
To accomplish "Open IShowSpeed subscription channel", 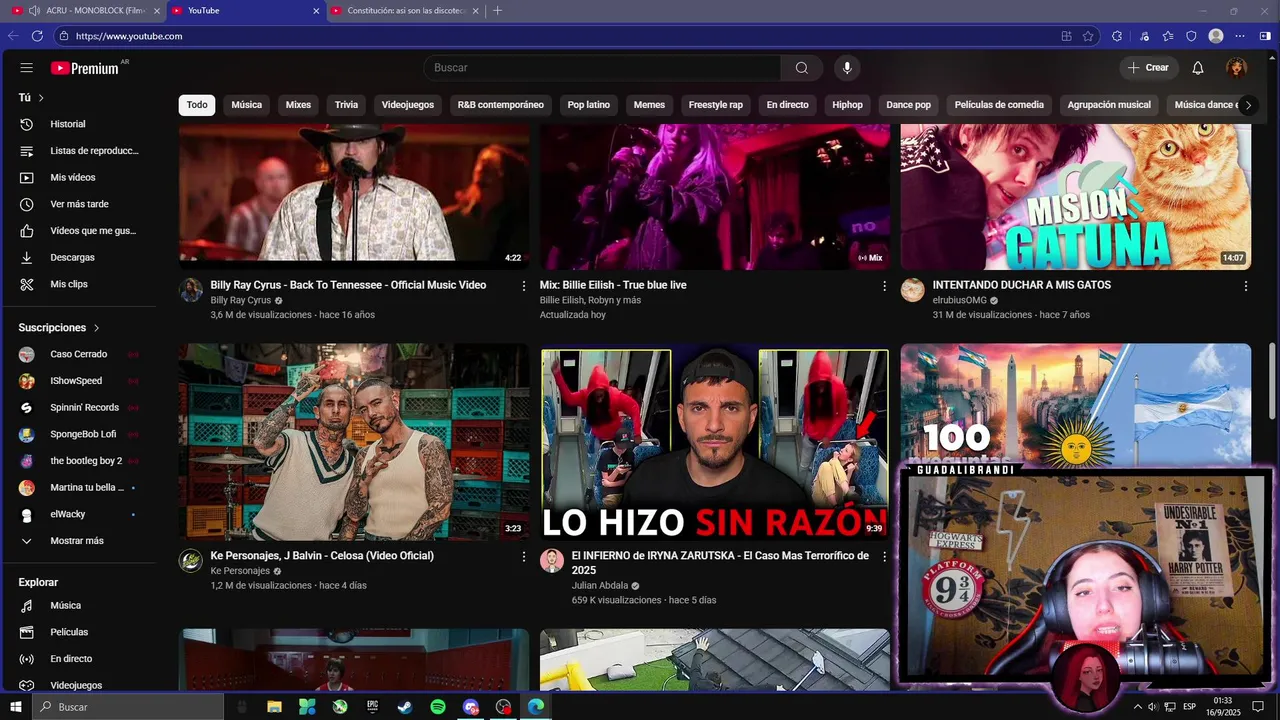I will [x=78, y=381].
